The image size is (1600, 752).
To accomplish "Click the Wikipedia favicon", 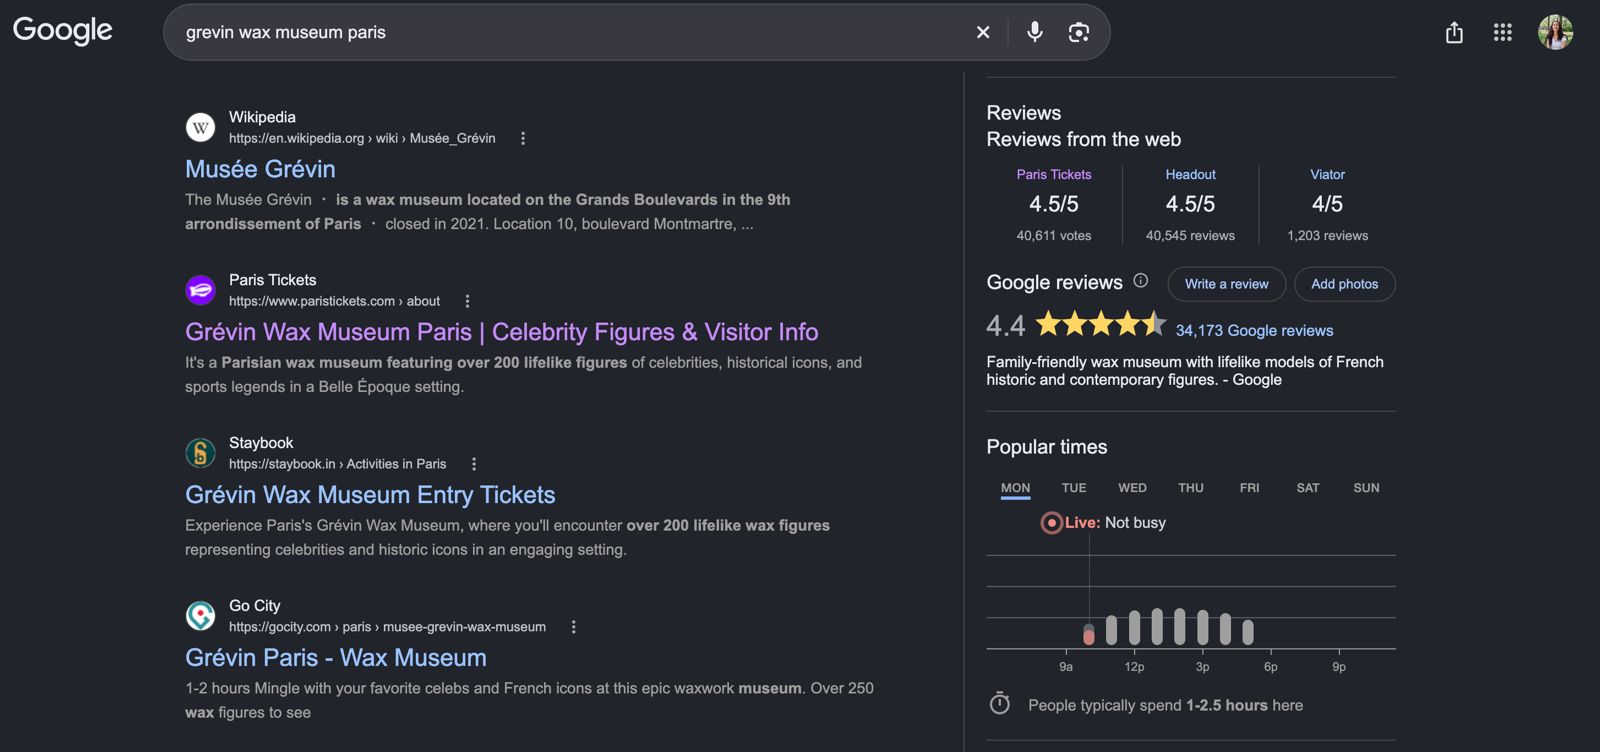I will pyautogui.click(x=201, y=127).
